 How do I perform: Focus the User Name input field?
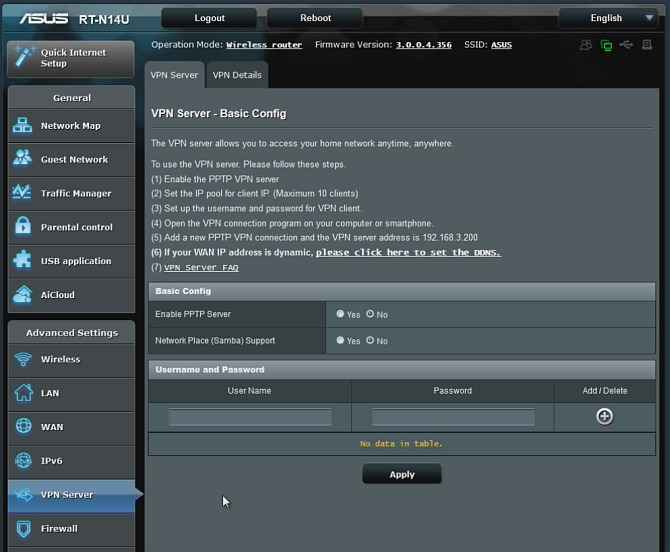(x=250, y=417)
